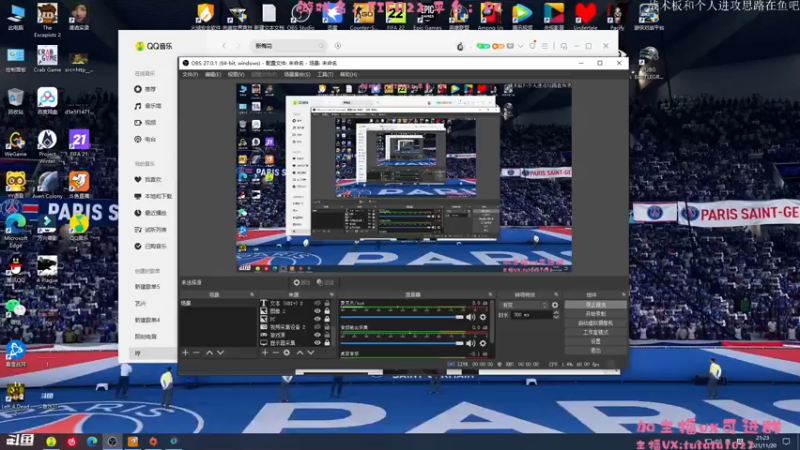Image resolution: width=800 pixels, height=450 pixels.
Task: Open Trial Listen list (试听列表) in QQ Music
Action: [x=151, y=230]
